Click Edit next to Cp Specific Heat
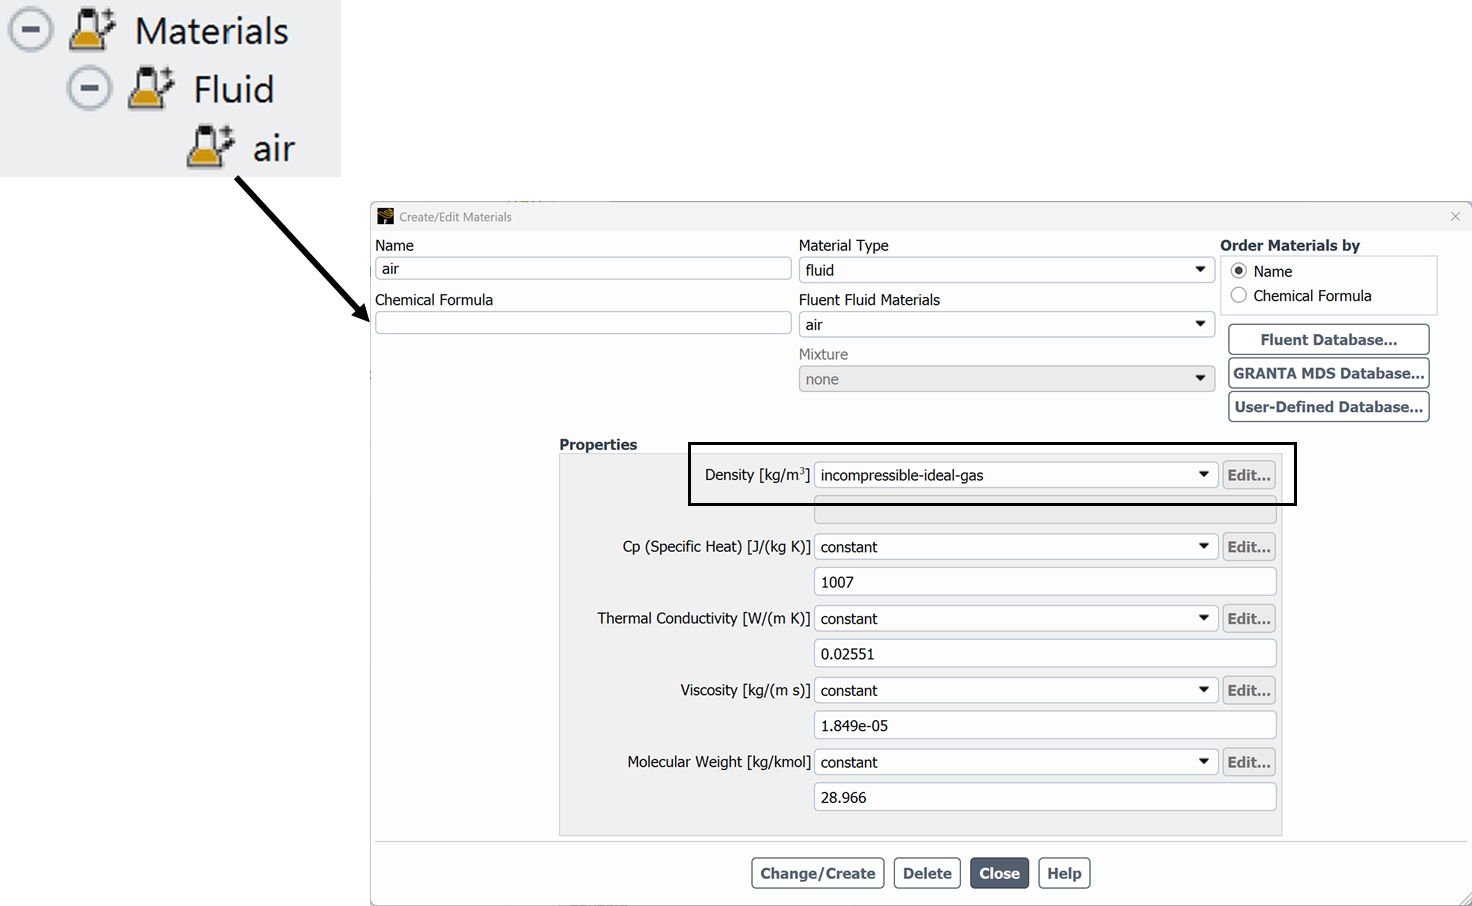The height and width of the screenshot is (906, 1472). 1249,547
